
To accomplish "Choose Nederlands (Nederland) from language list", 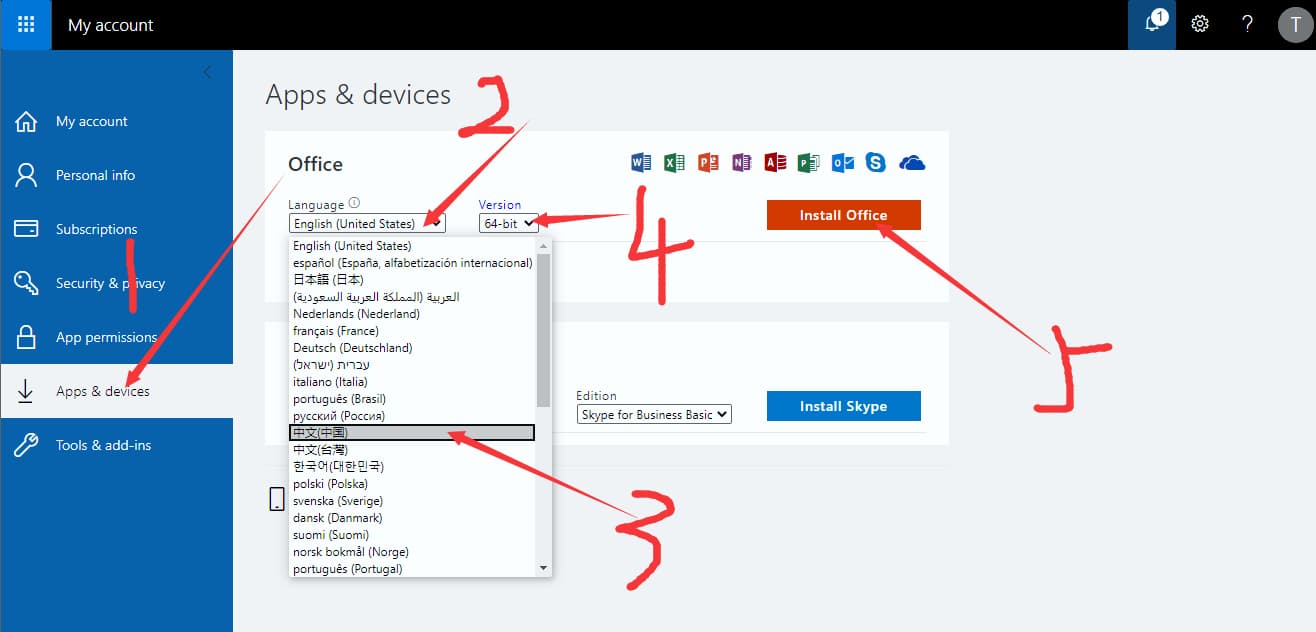I will (412, 314).
